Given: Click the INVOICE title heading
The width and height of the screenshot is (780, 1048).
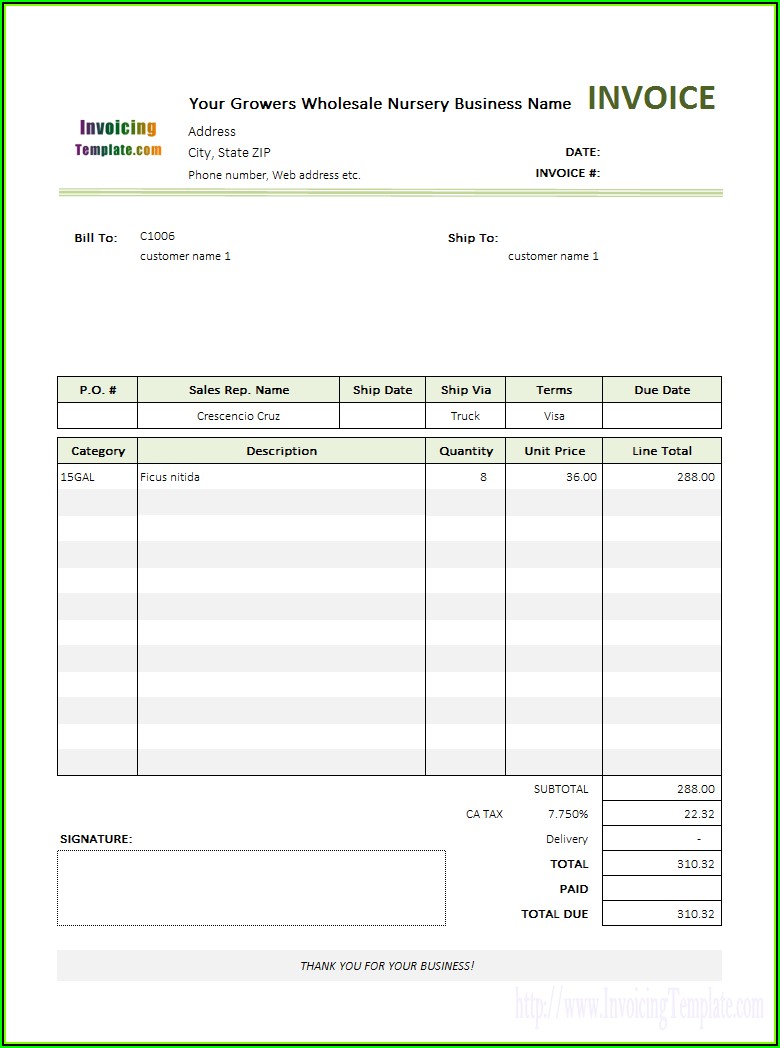Looking at the screenshot, I should click(x=651, y=98).
